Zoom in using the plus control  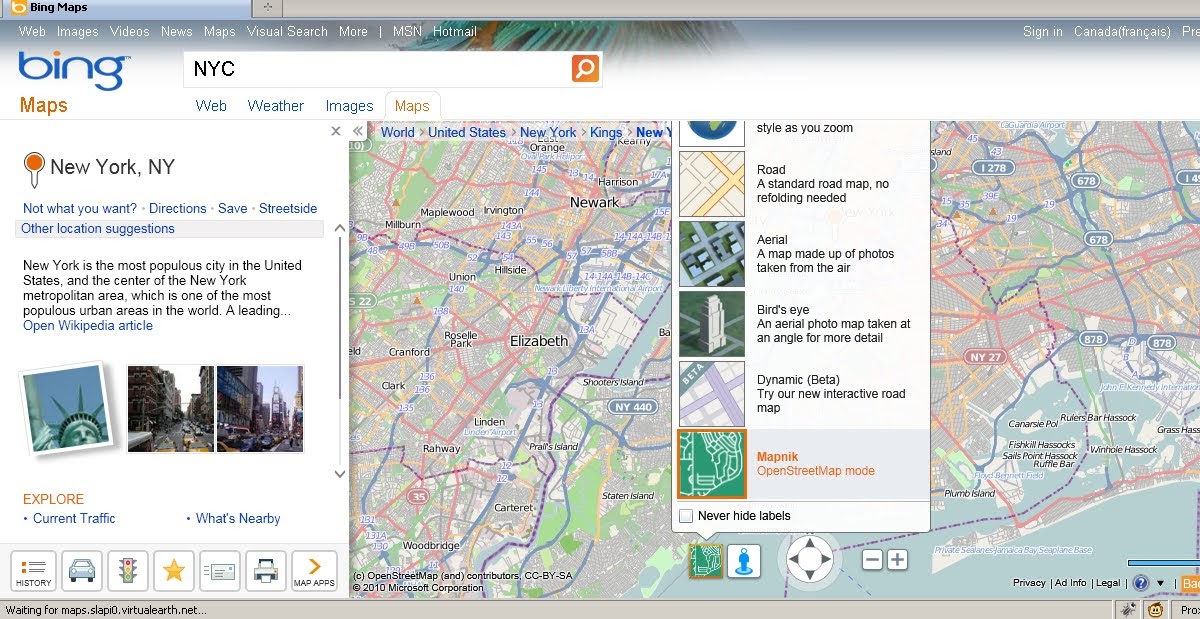click(x=896, y=561)
